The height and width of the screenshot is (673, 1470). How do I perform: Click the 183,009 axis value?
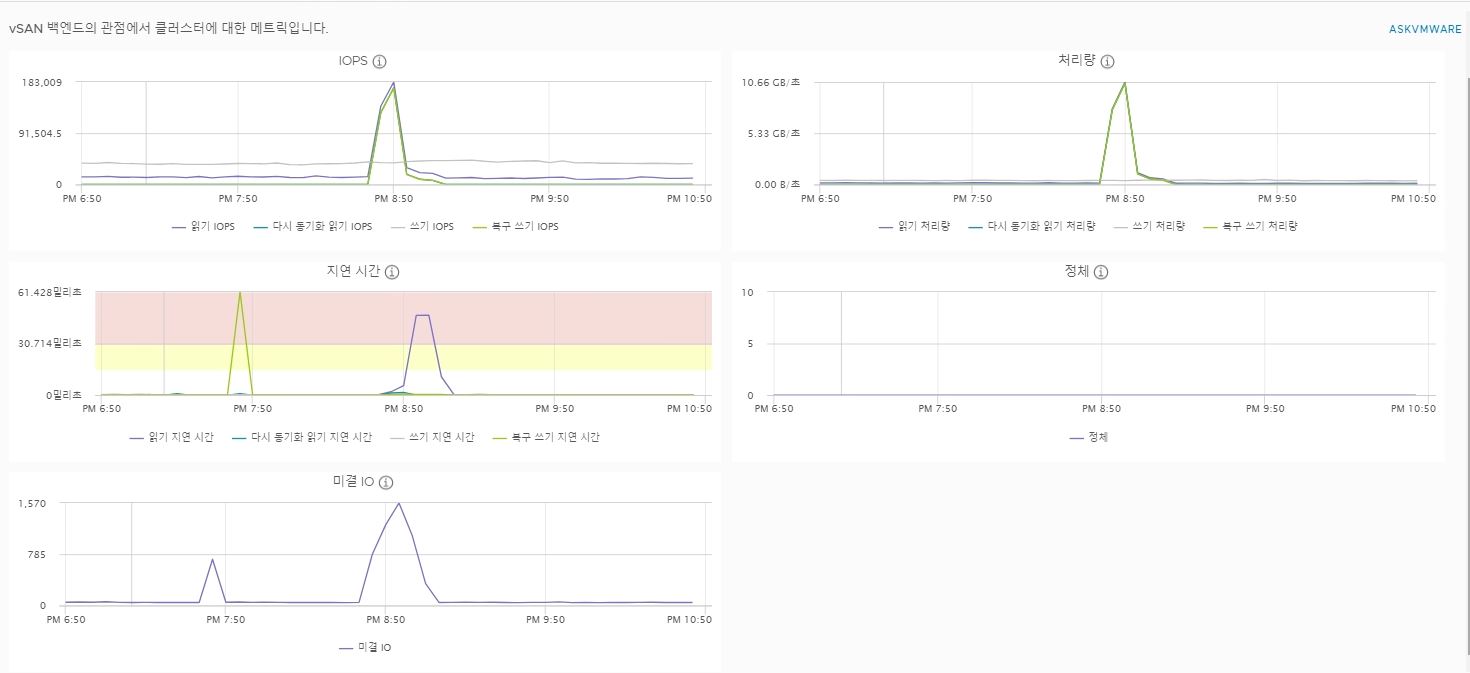(x=42, y=82)
